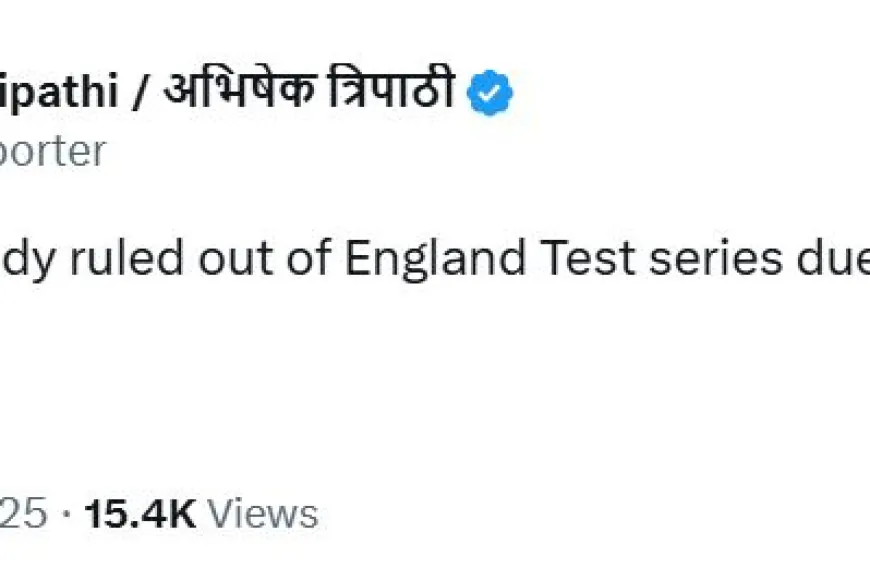870x580 pixels.
Task: Click the partial name 'ipathi' text
Action: point(59,91)
